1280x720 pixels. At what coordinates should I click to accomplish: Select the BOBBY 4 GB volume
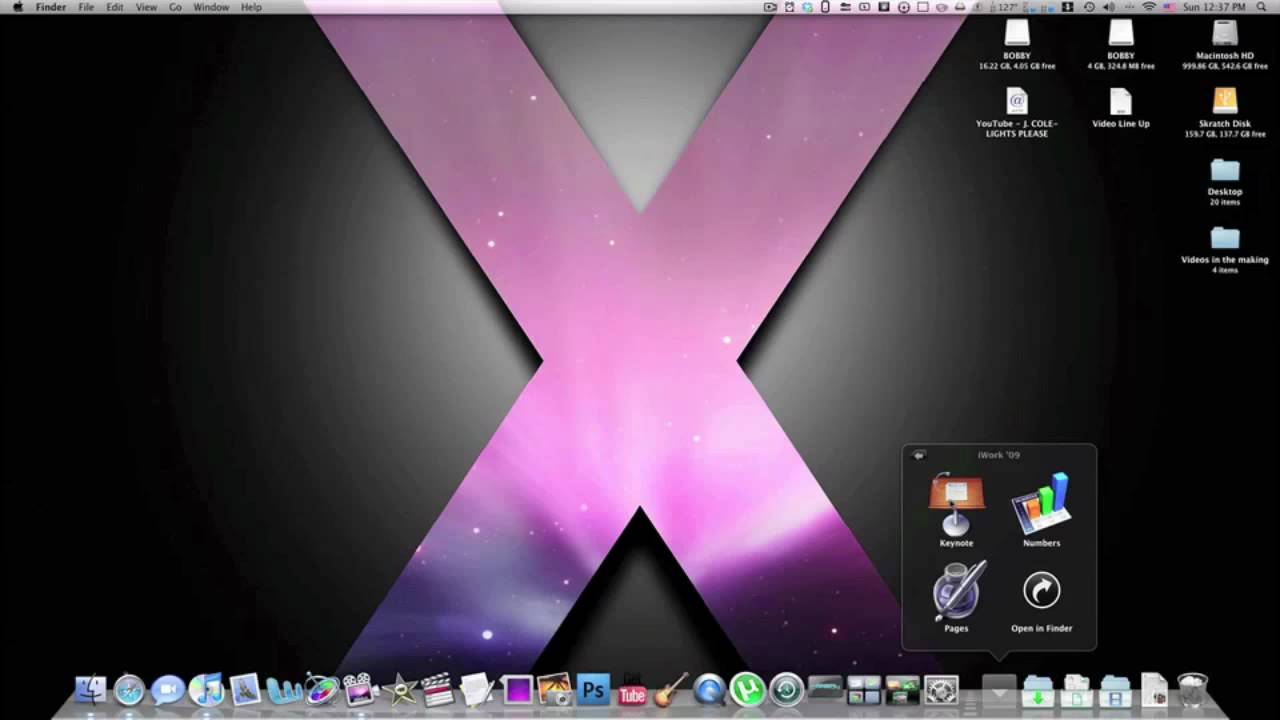(1121, 33)
